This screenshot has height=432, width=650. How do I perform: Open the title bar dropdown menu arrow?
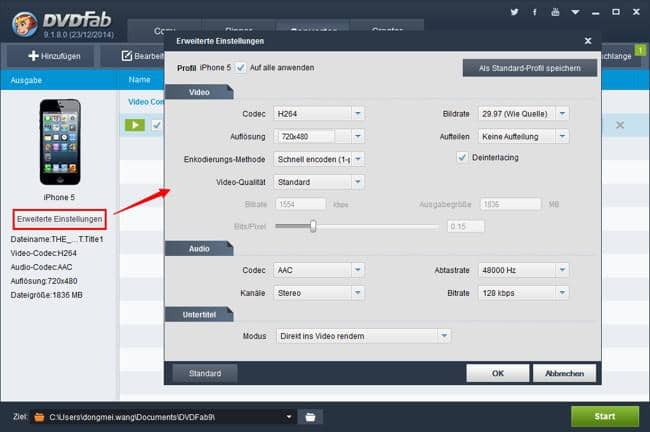click(575, 12)
